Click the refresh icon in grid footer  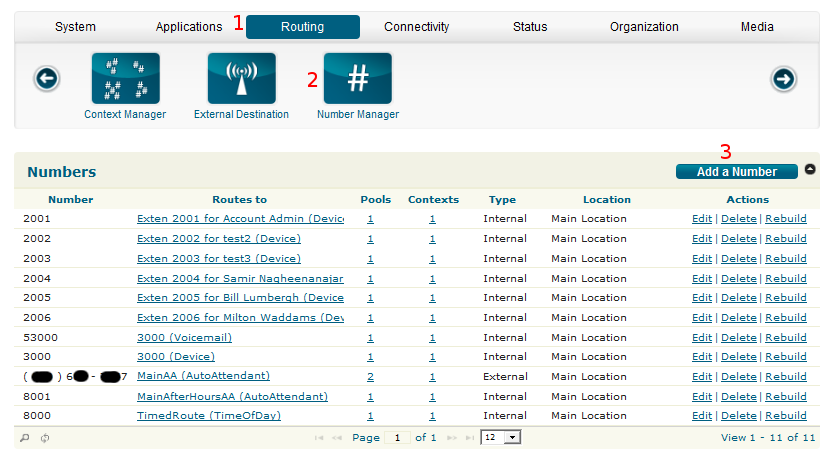point(45,438)
